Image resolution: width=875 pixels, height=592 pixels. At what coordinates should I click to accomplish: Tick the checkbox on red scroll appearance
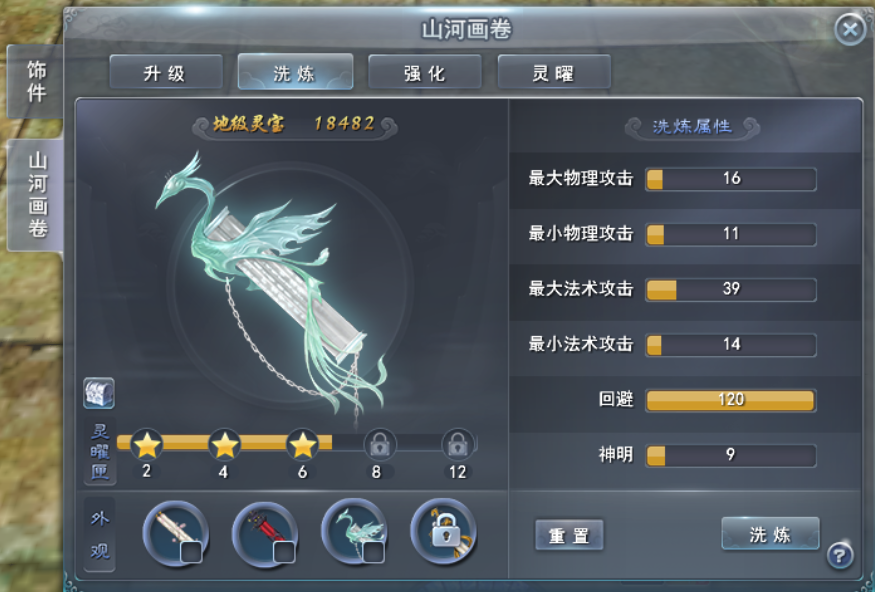tap(283, 552)
